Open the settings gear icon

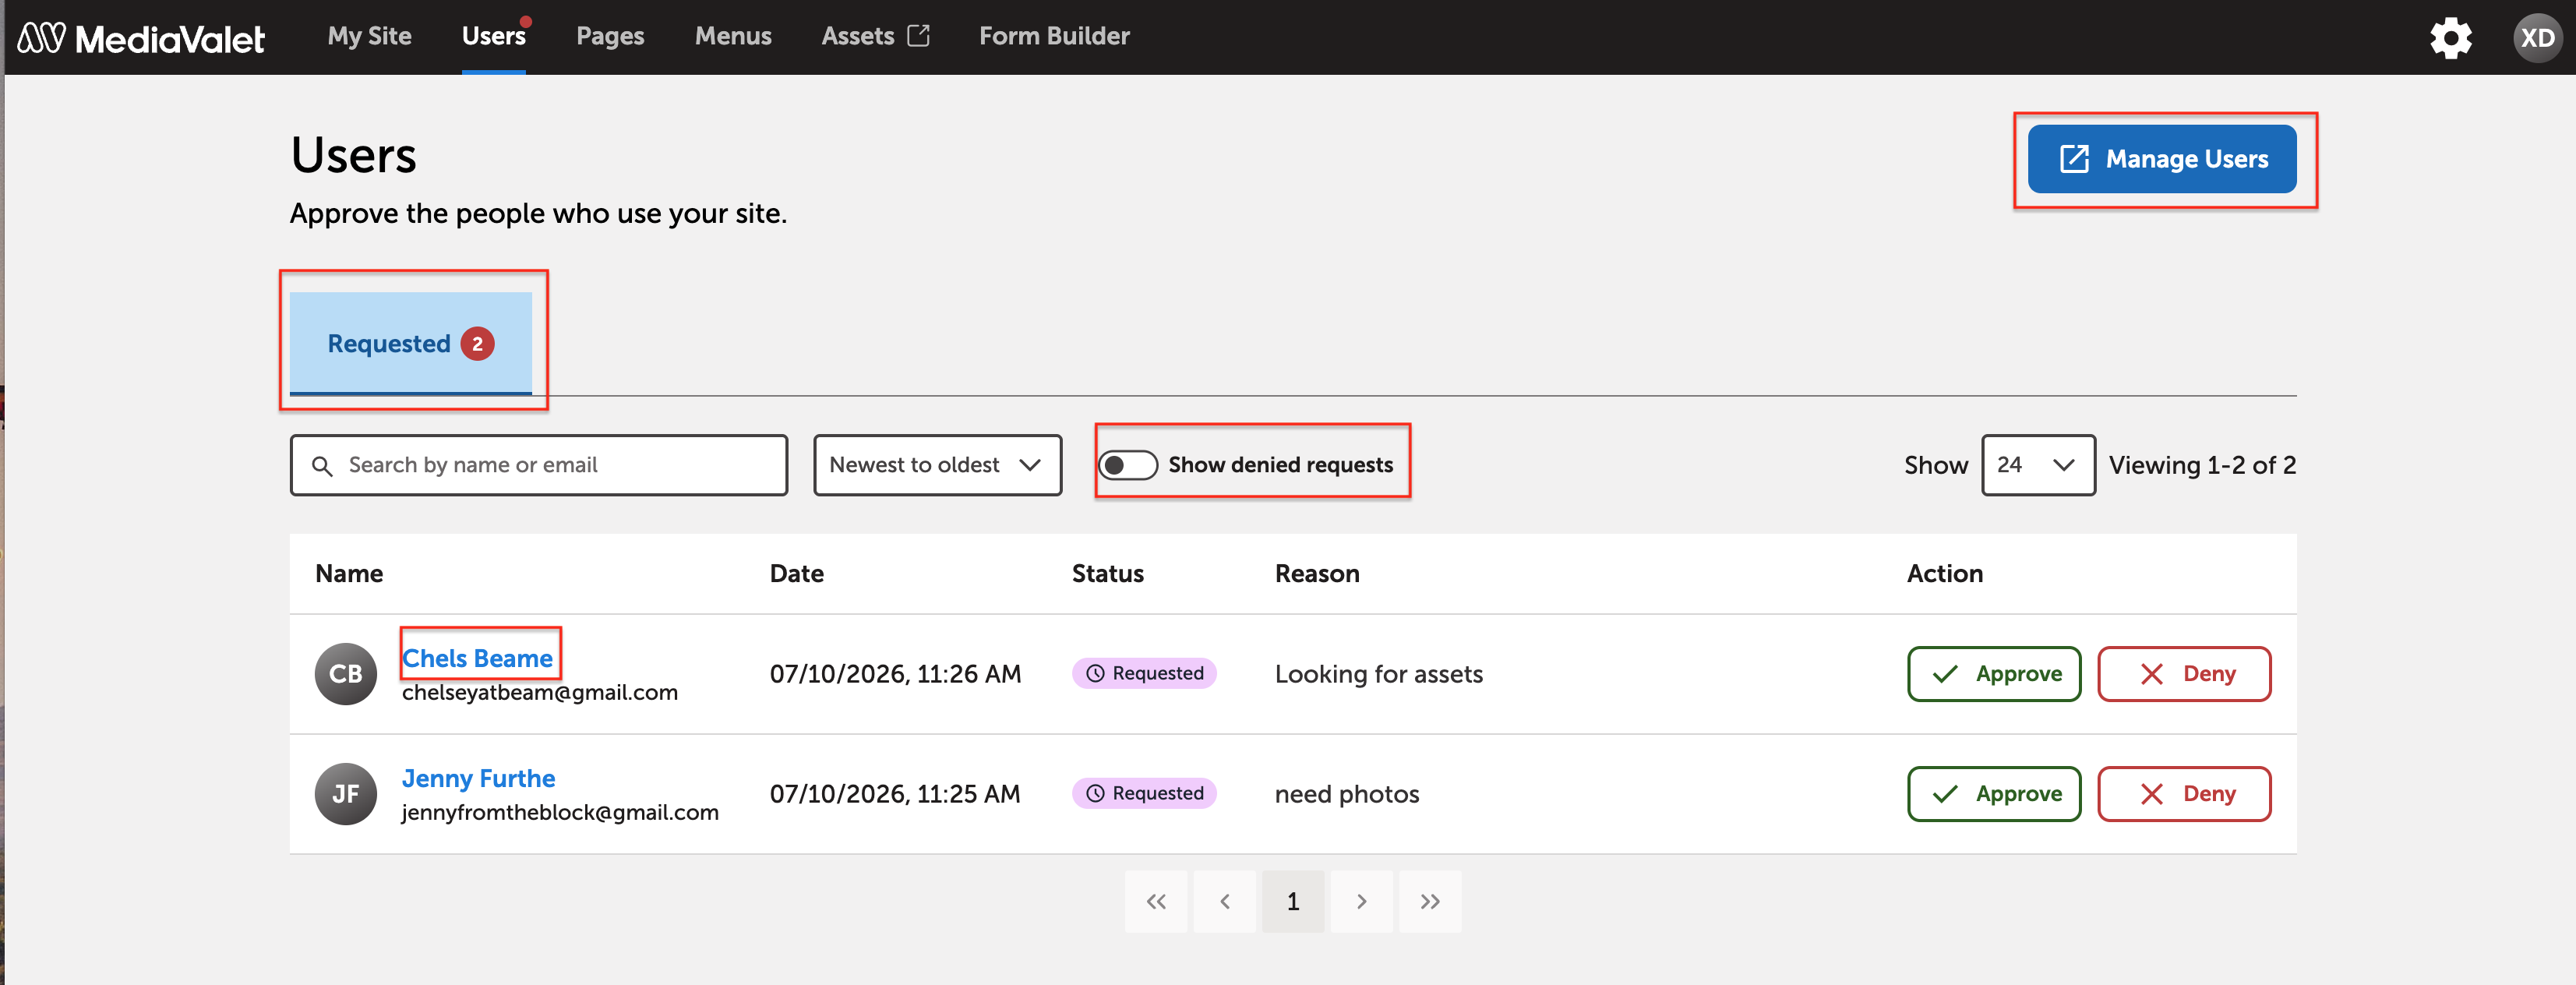(2450, 38)
